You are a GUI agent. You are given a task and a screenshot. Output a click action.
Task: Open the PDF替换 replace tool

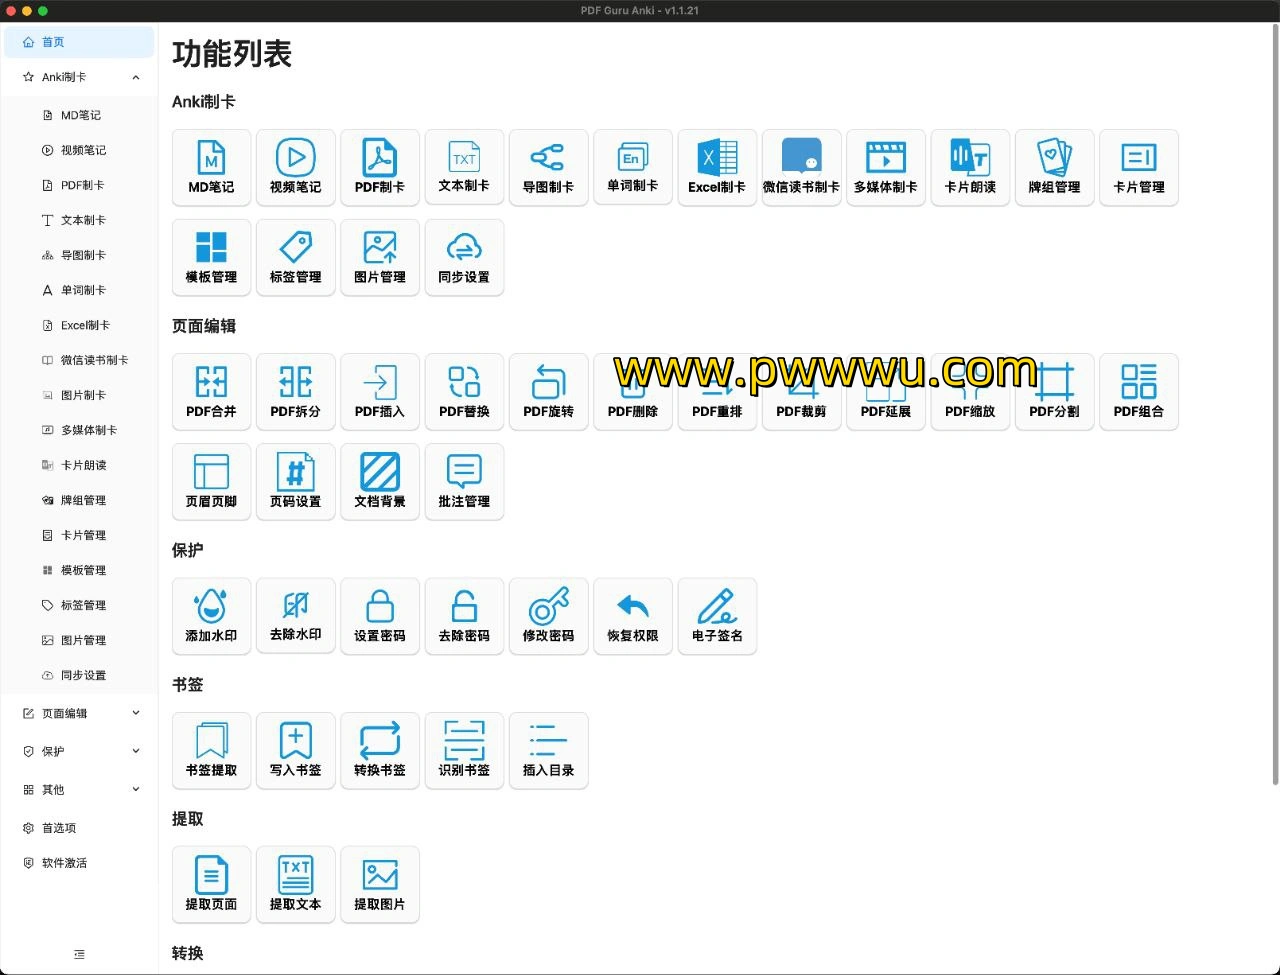pos(464,391)
